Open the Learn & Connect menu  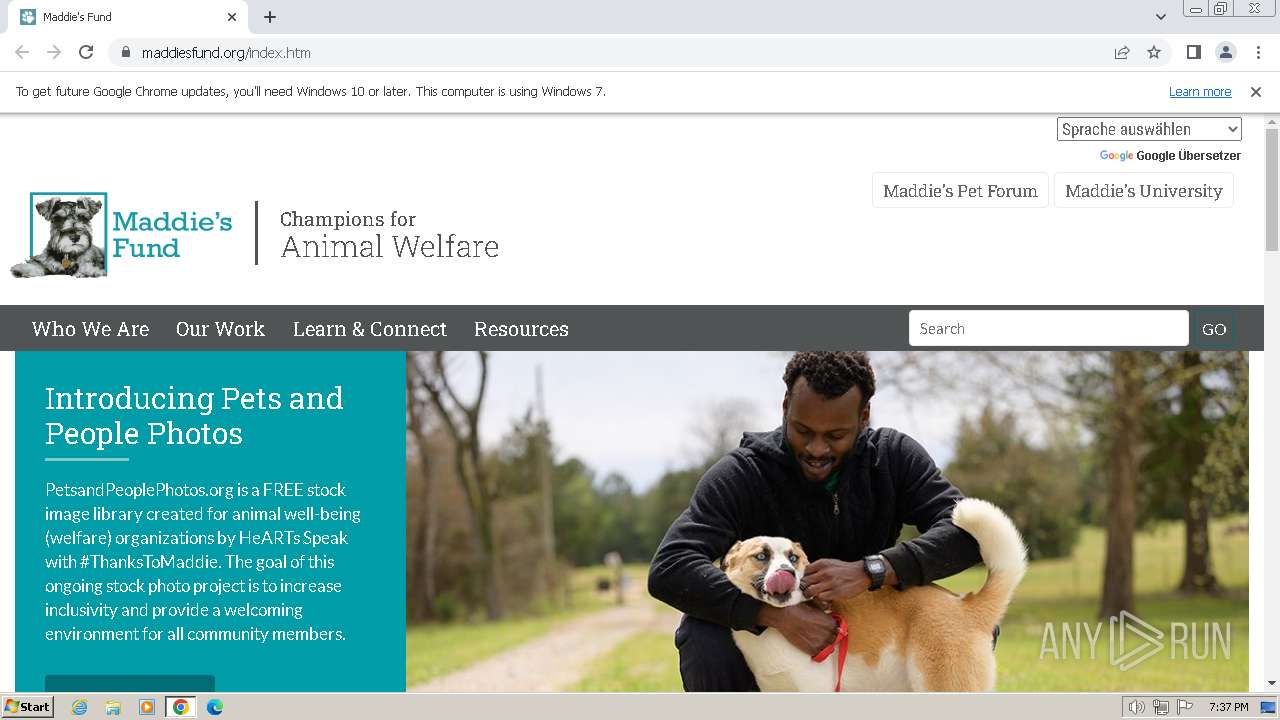point(370,329)
